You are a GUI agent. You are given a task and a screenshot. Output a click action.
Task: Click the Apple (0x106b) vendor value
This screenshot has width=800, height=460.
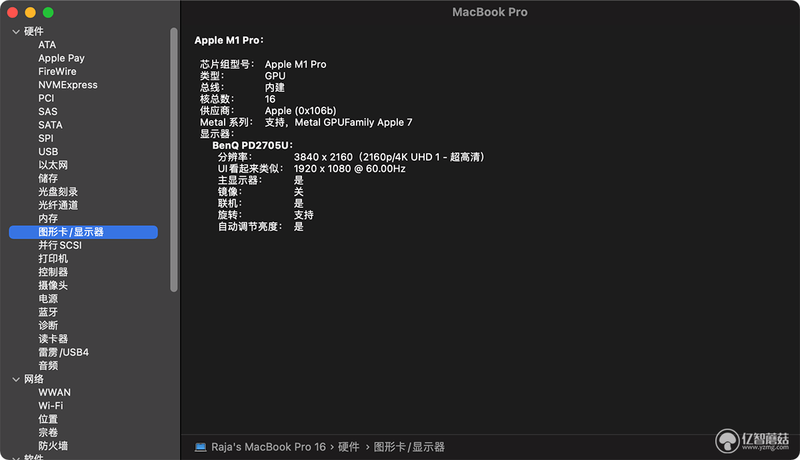click(x=301, y=111)
